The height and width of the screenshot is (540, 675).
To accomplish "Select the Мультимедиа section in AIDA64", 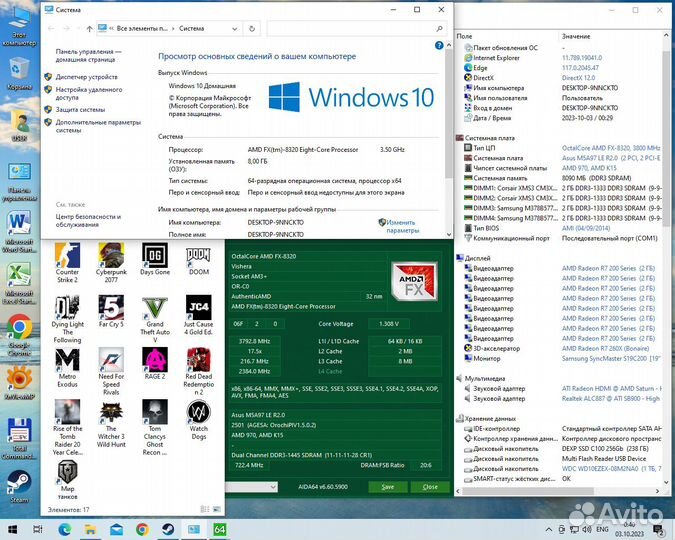I will point(485,378).
